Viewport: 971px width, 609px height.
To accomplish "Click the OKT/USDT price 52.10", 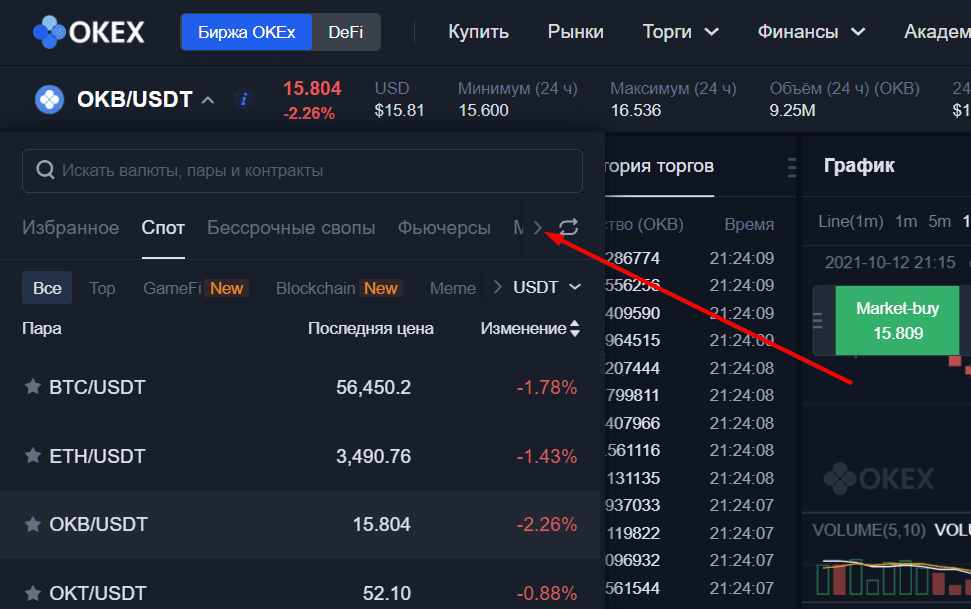I will click(386, 593).
